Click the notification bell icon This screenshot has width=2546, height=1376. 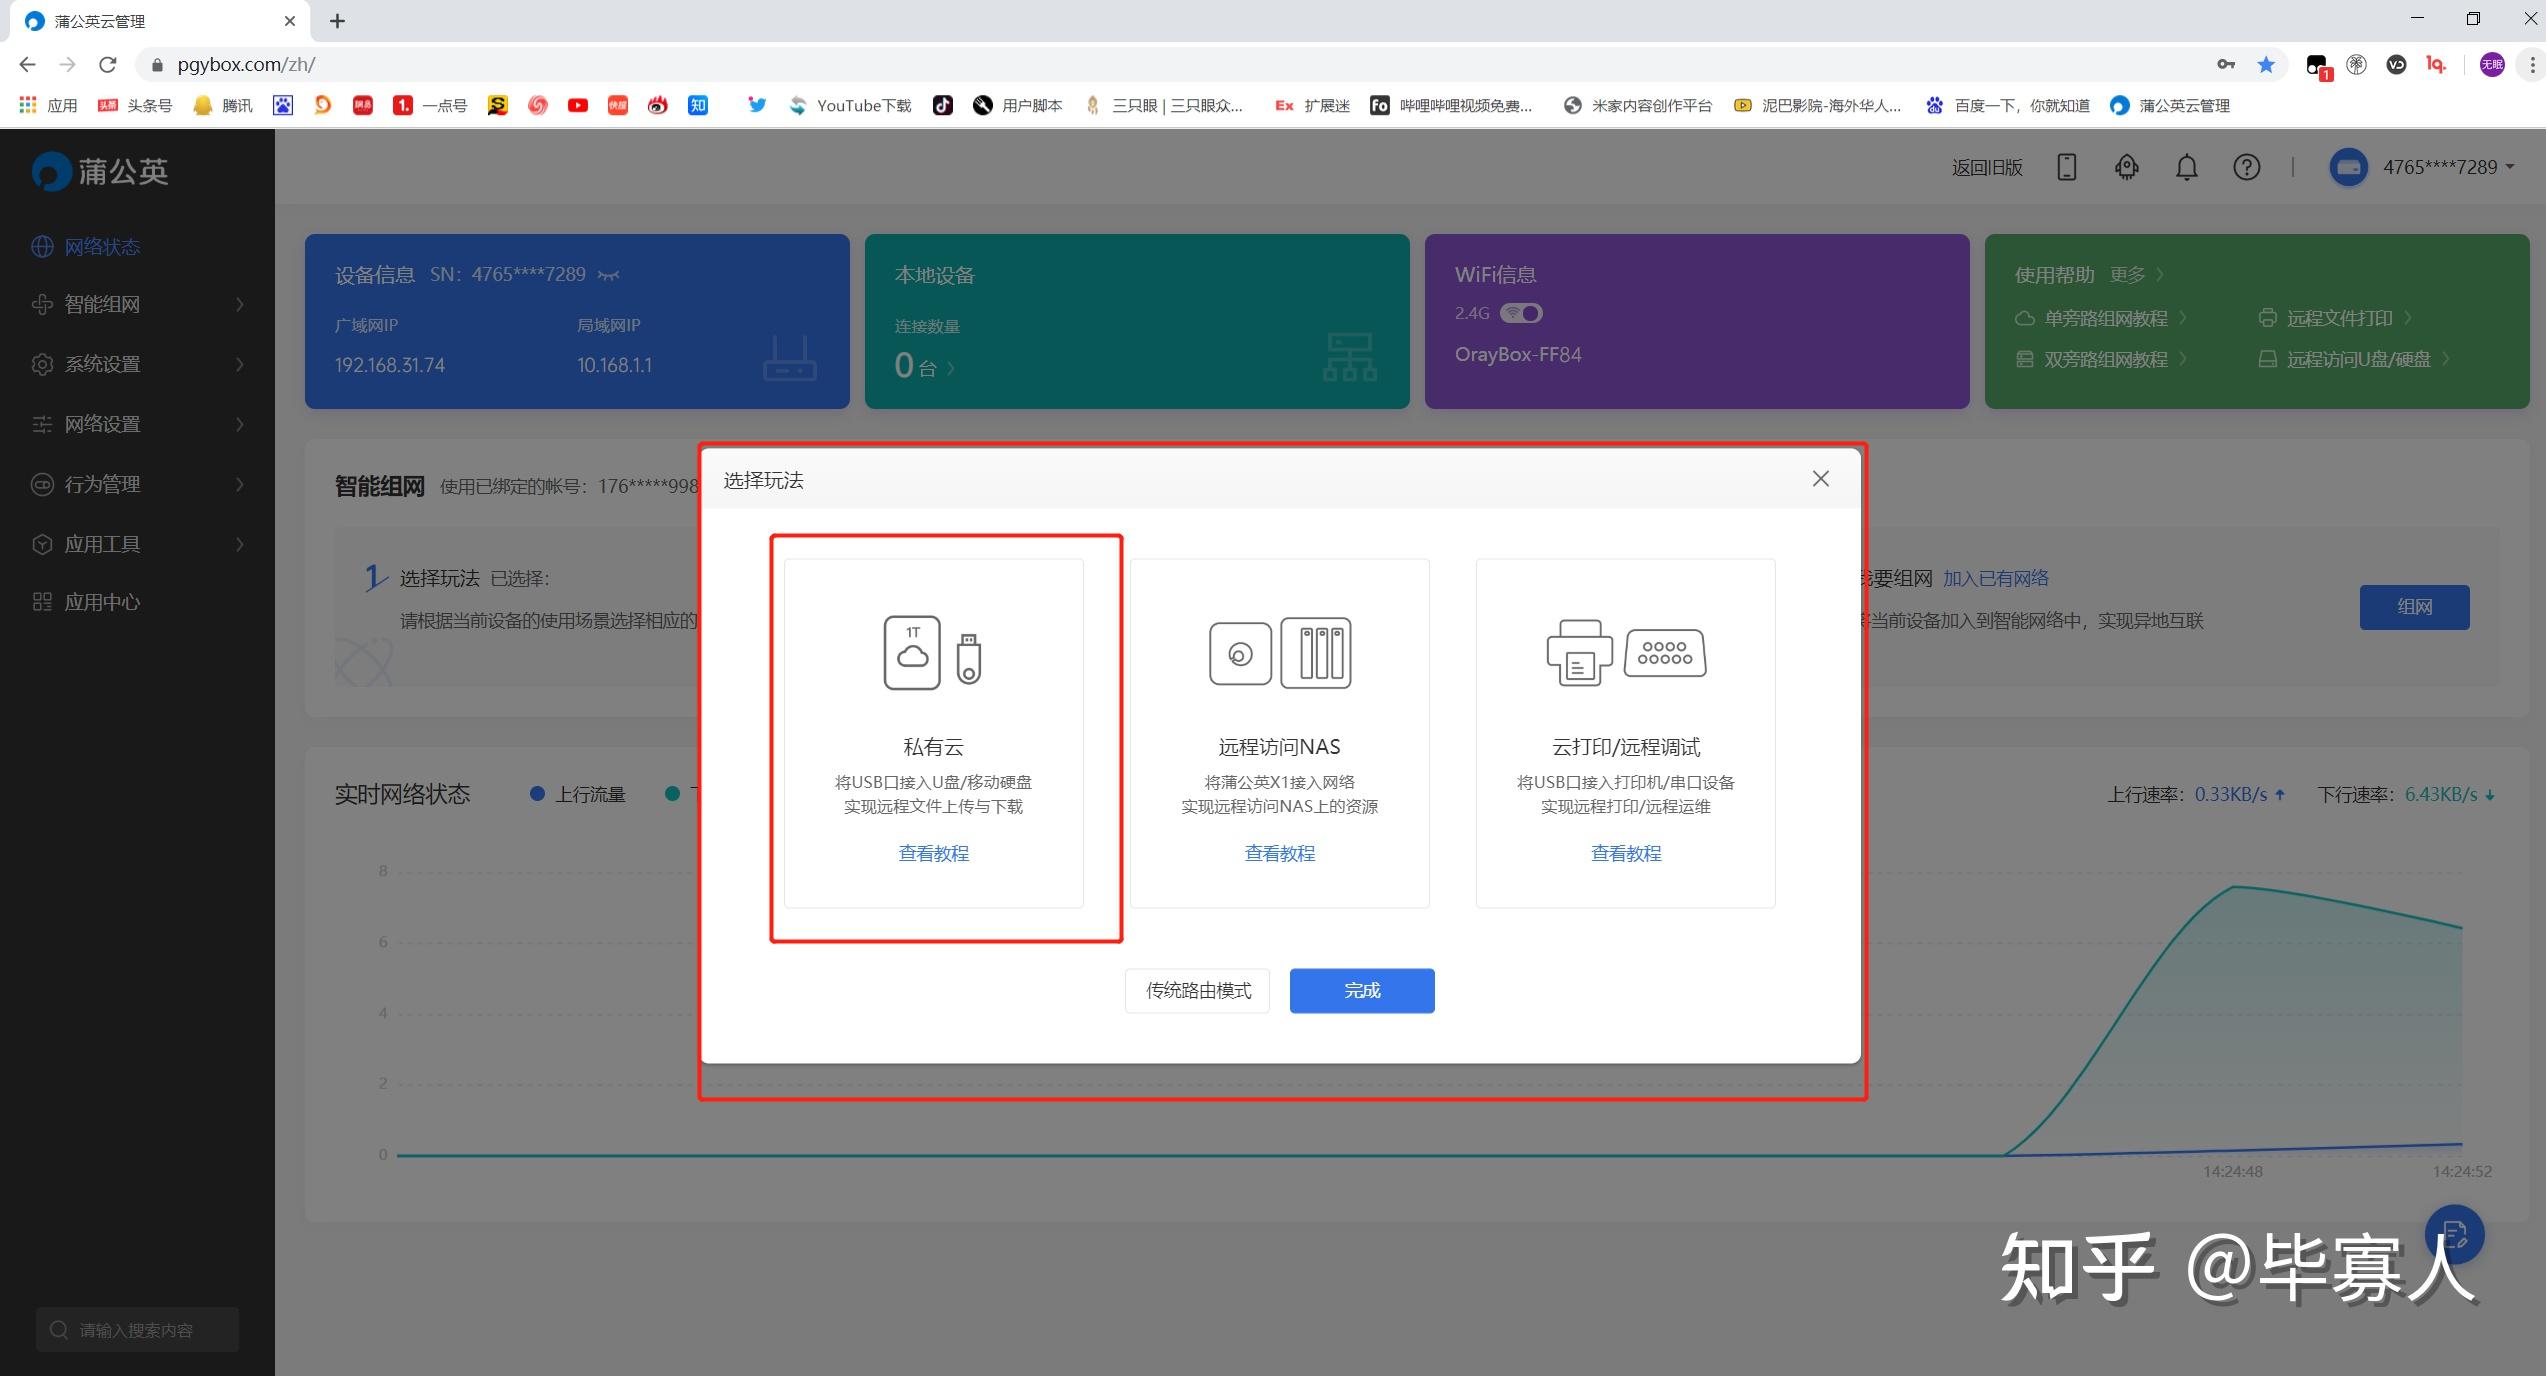[2186, 167]
